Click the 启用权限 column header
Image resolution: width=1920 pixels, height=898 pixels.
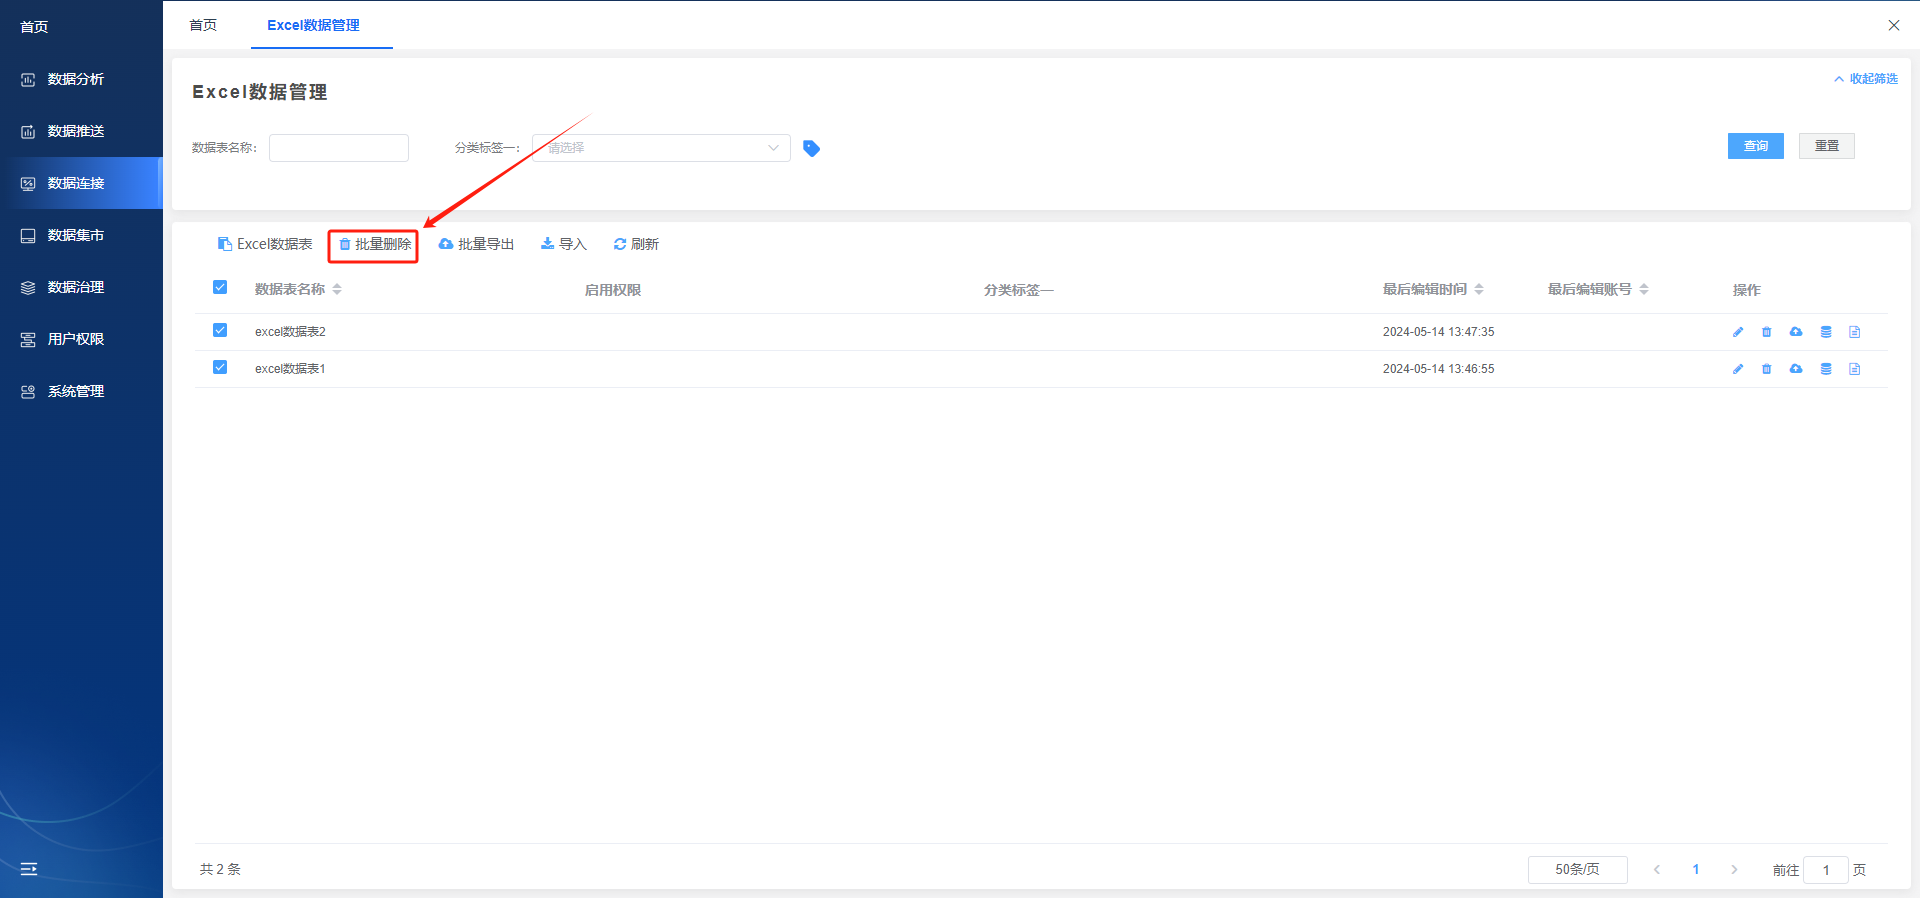[612, 290]
